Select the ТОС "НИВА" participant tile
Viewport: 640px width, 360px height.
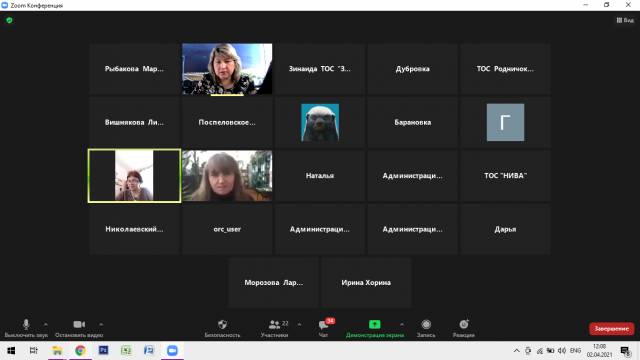(x=505, y=176)
